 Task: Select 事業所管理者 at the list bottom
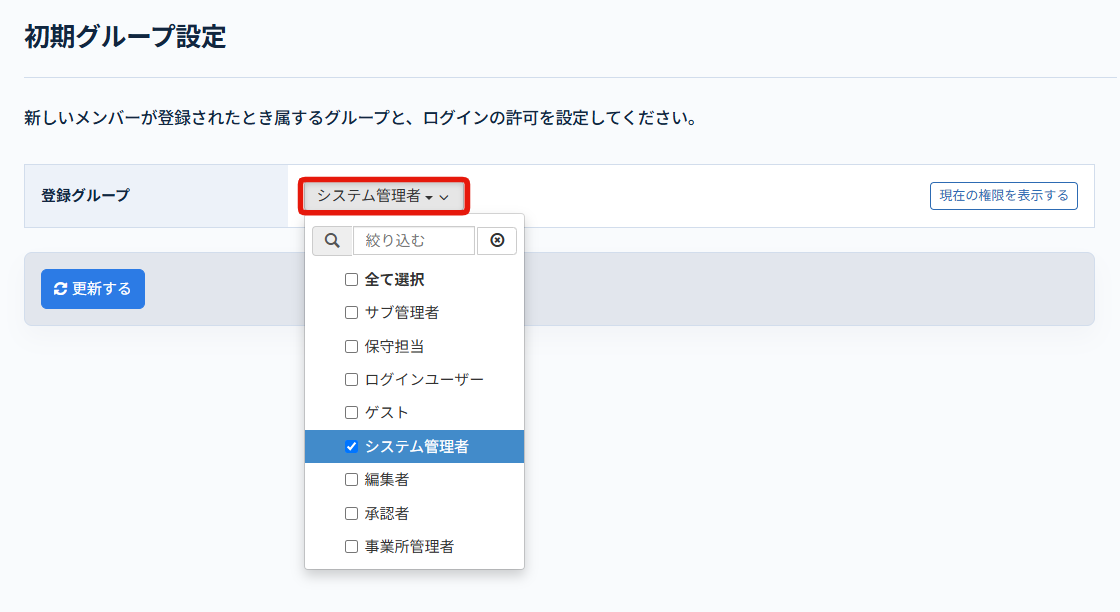[409, 547]
